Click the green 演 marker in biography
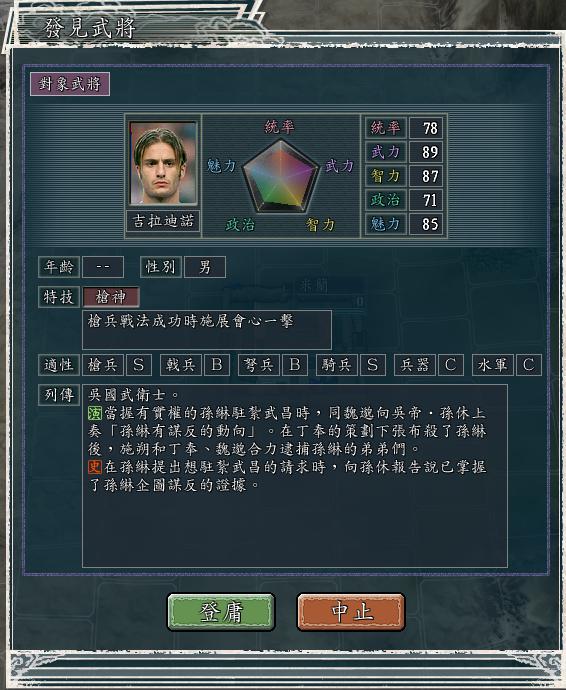The image size is (566, 690). pyautogui.click(x=95, y=413)
